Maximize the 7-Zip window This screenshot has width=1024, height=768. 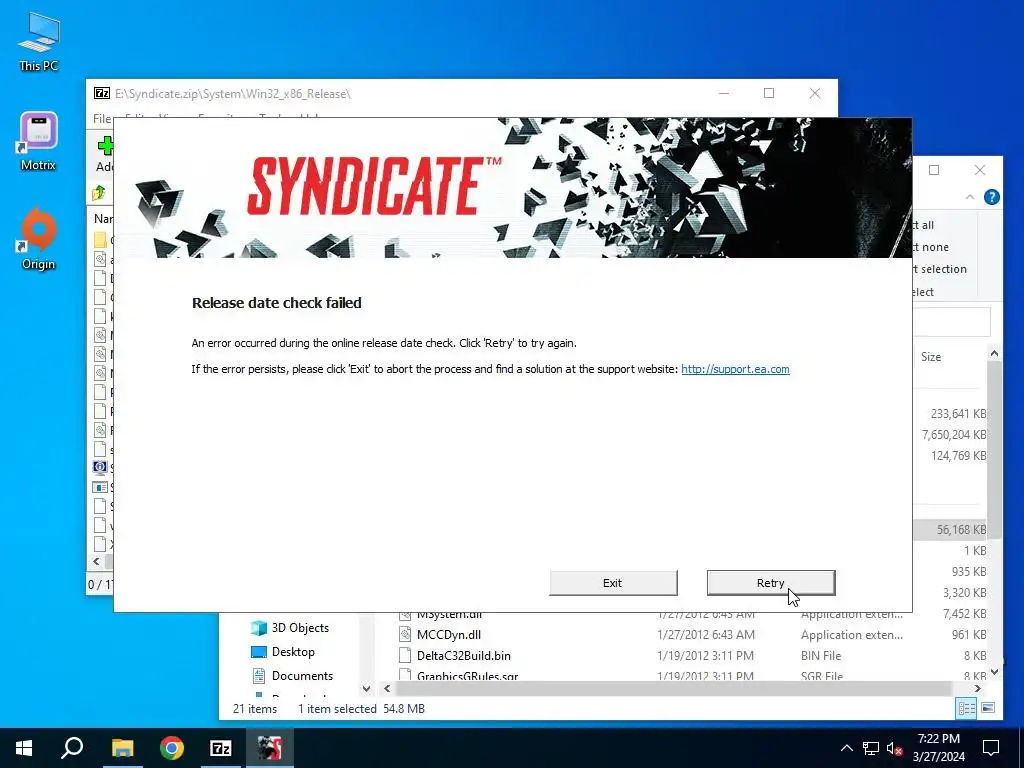pyautogui.click(x=769, y=93)
